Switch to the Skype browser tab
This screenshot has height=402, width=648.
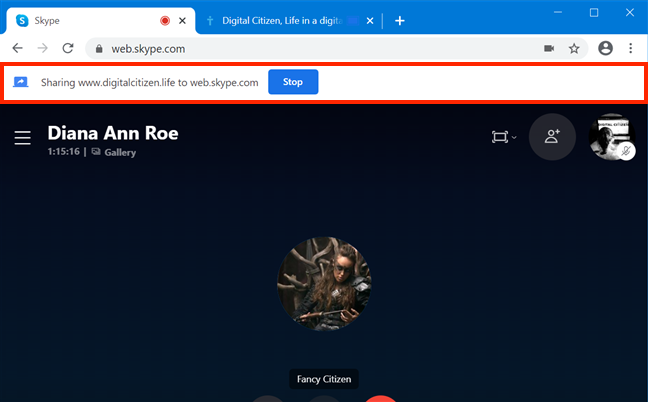pos(100,21)
